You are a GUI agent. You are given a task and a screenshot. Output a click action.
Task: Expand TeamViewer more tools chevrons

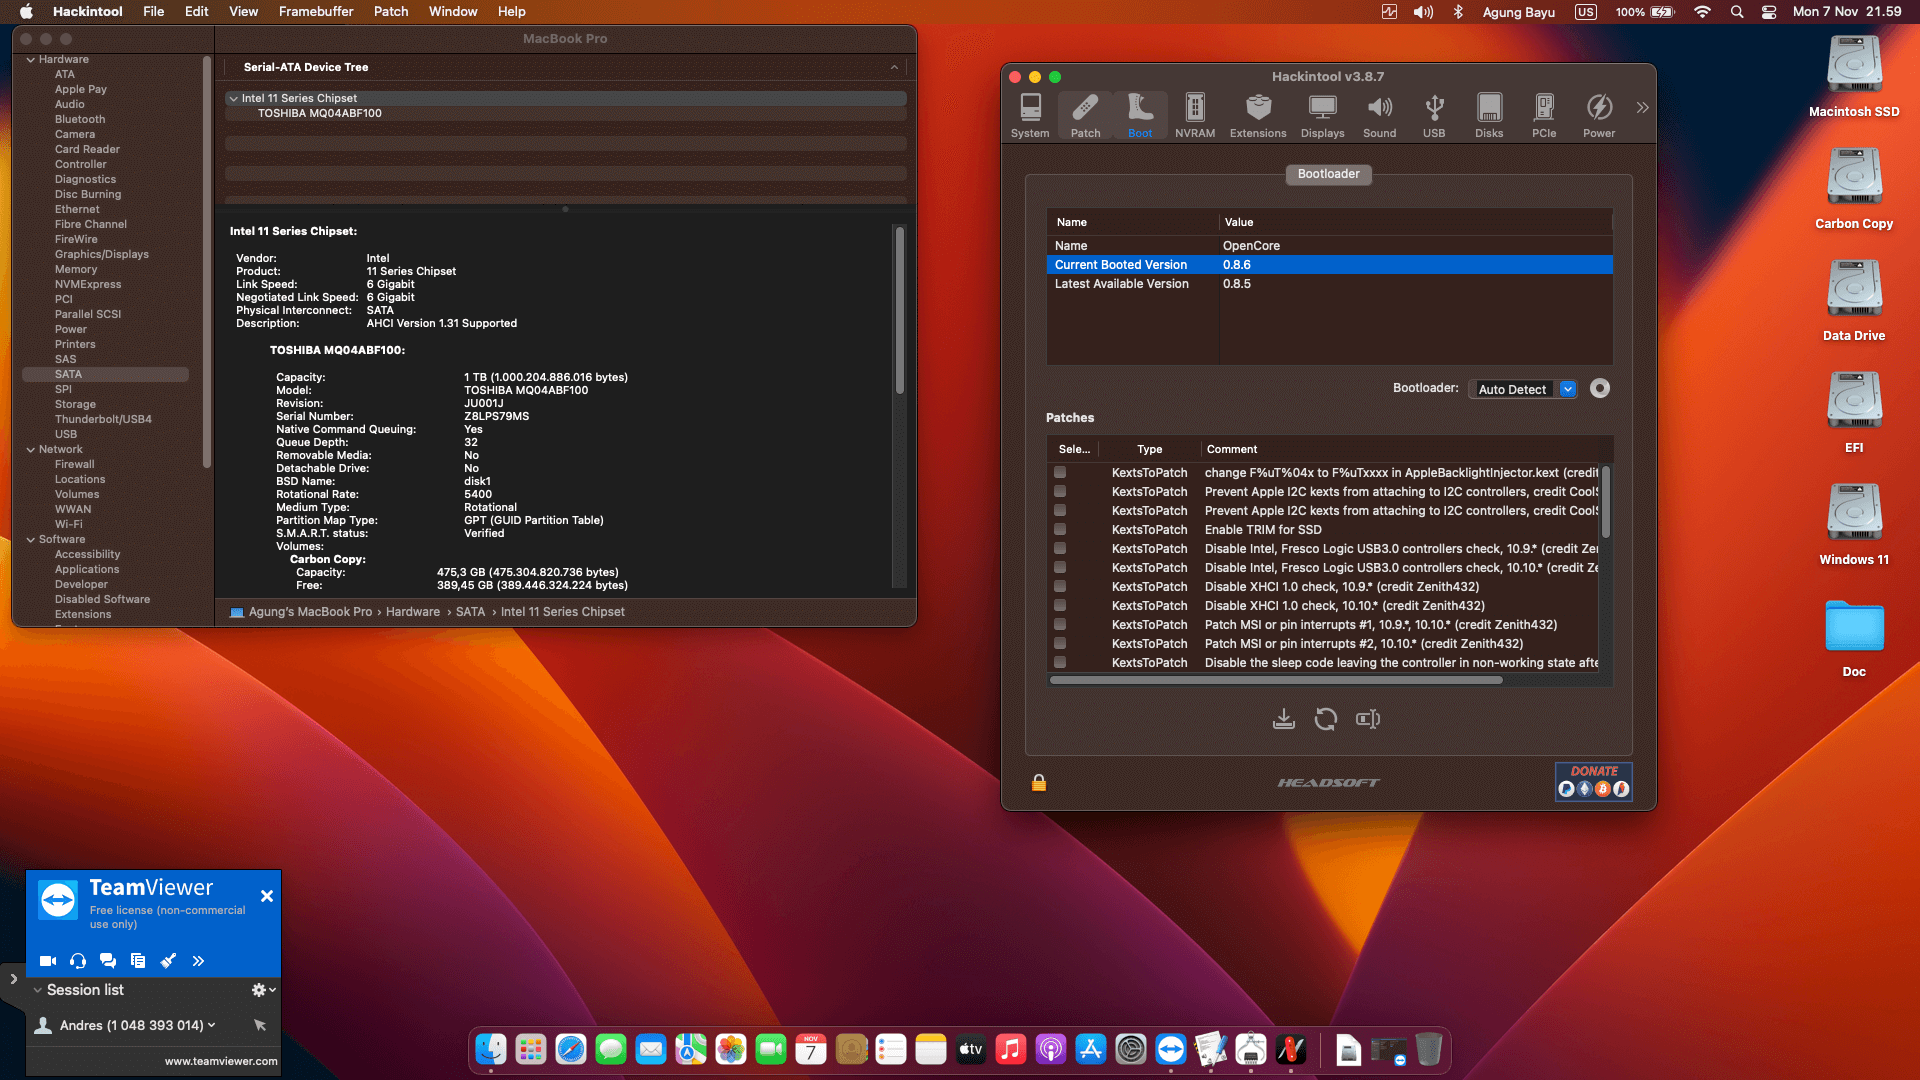click(198, 961)
